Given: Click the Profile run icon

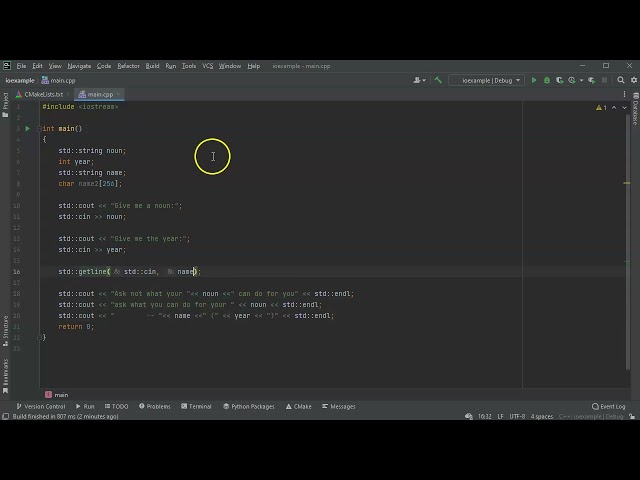Looking at the screenshot, I should (x=572, y=80).
